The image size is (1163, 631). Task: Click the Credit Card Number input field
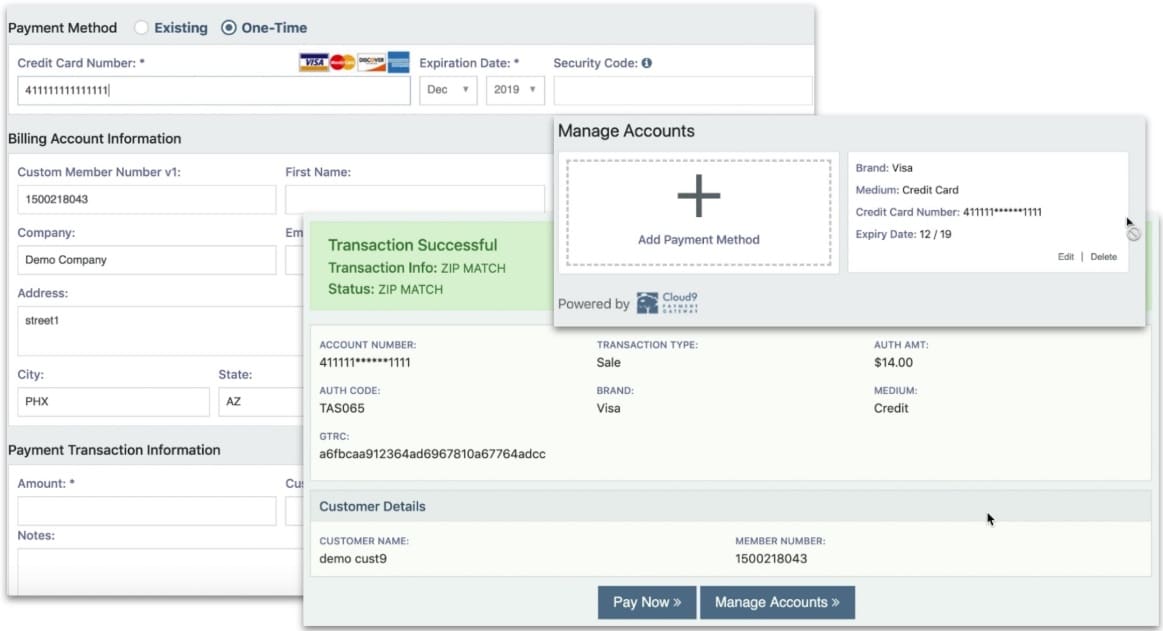(212, 90)
